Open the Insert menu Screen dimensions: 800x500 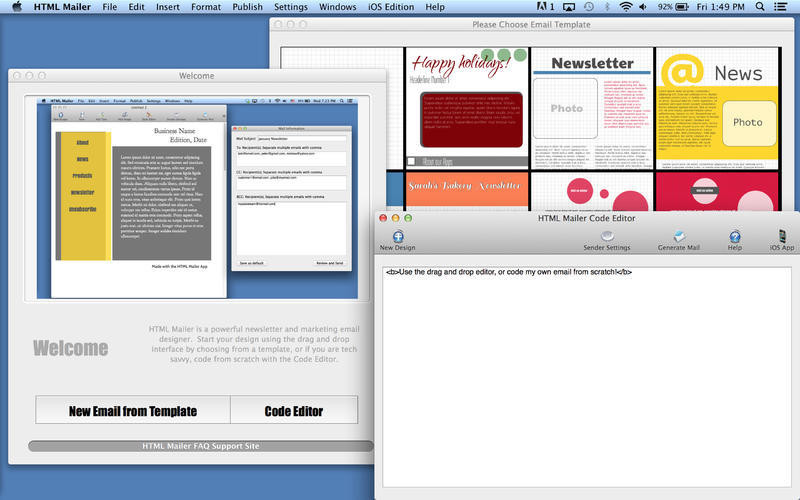point(167,7)
